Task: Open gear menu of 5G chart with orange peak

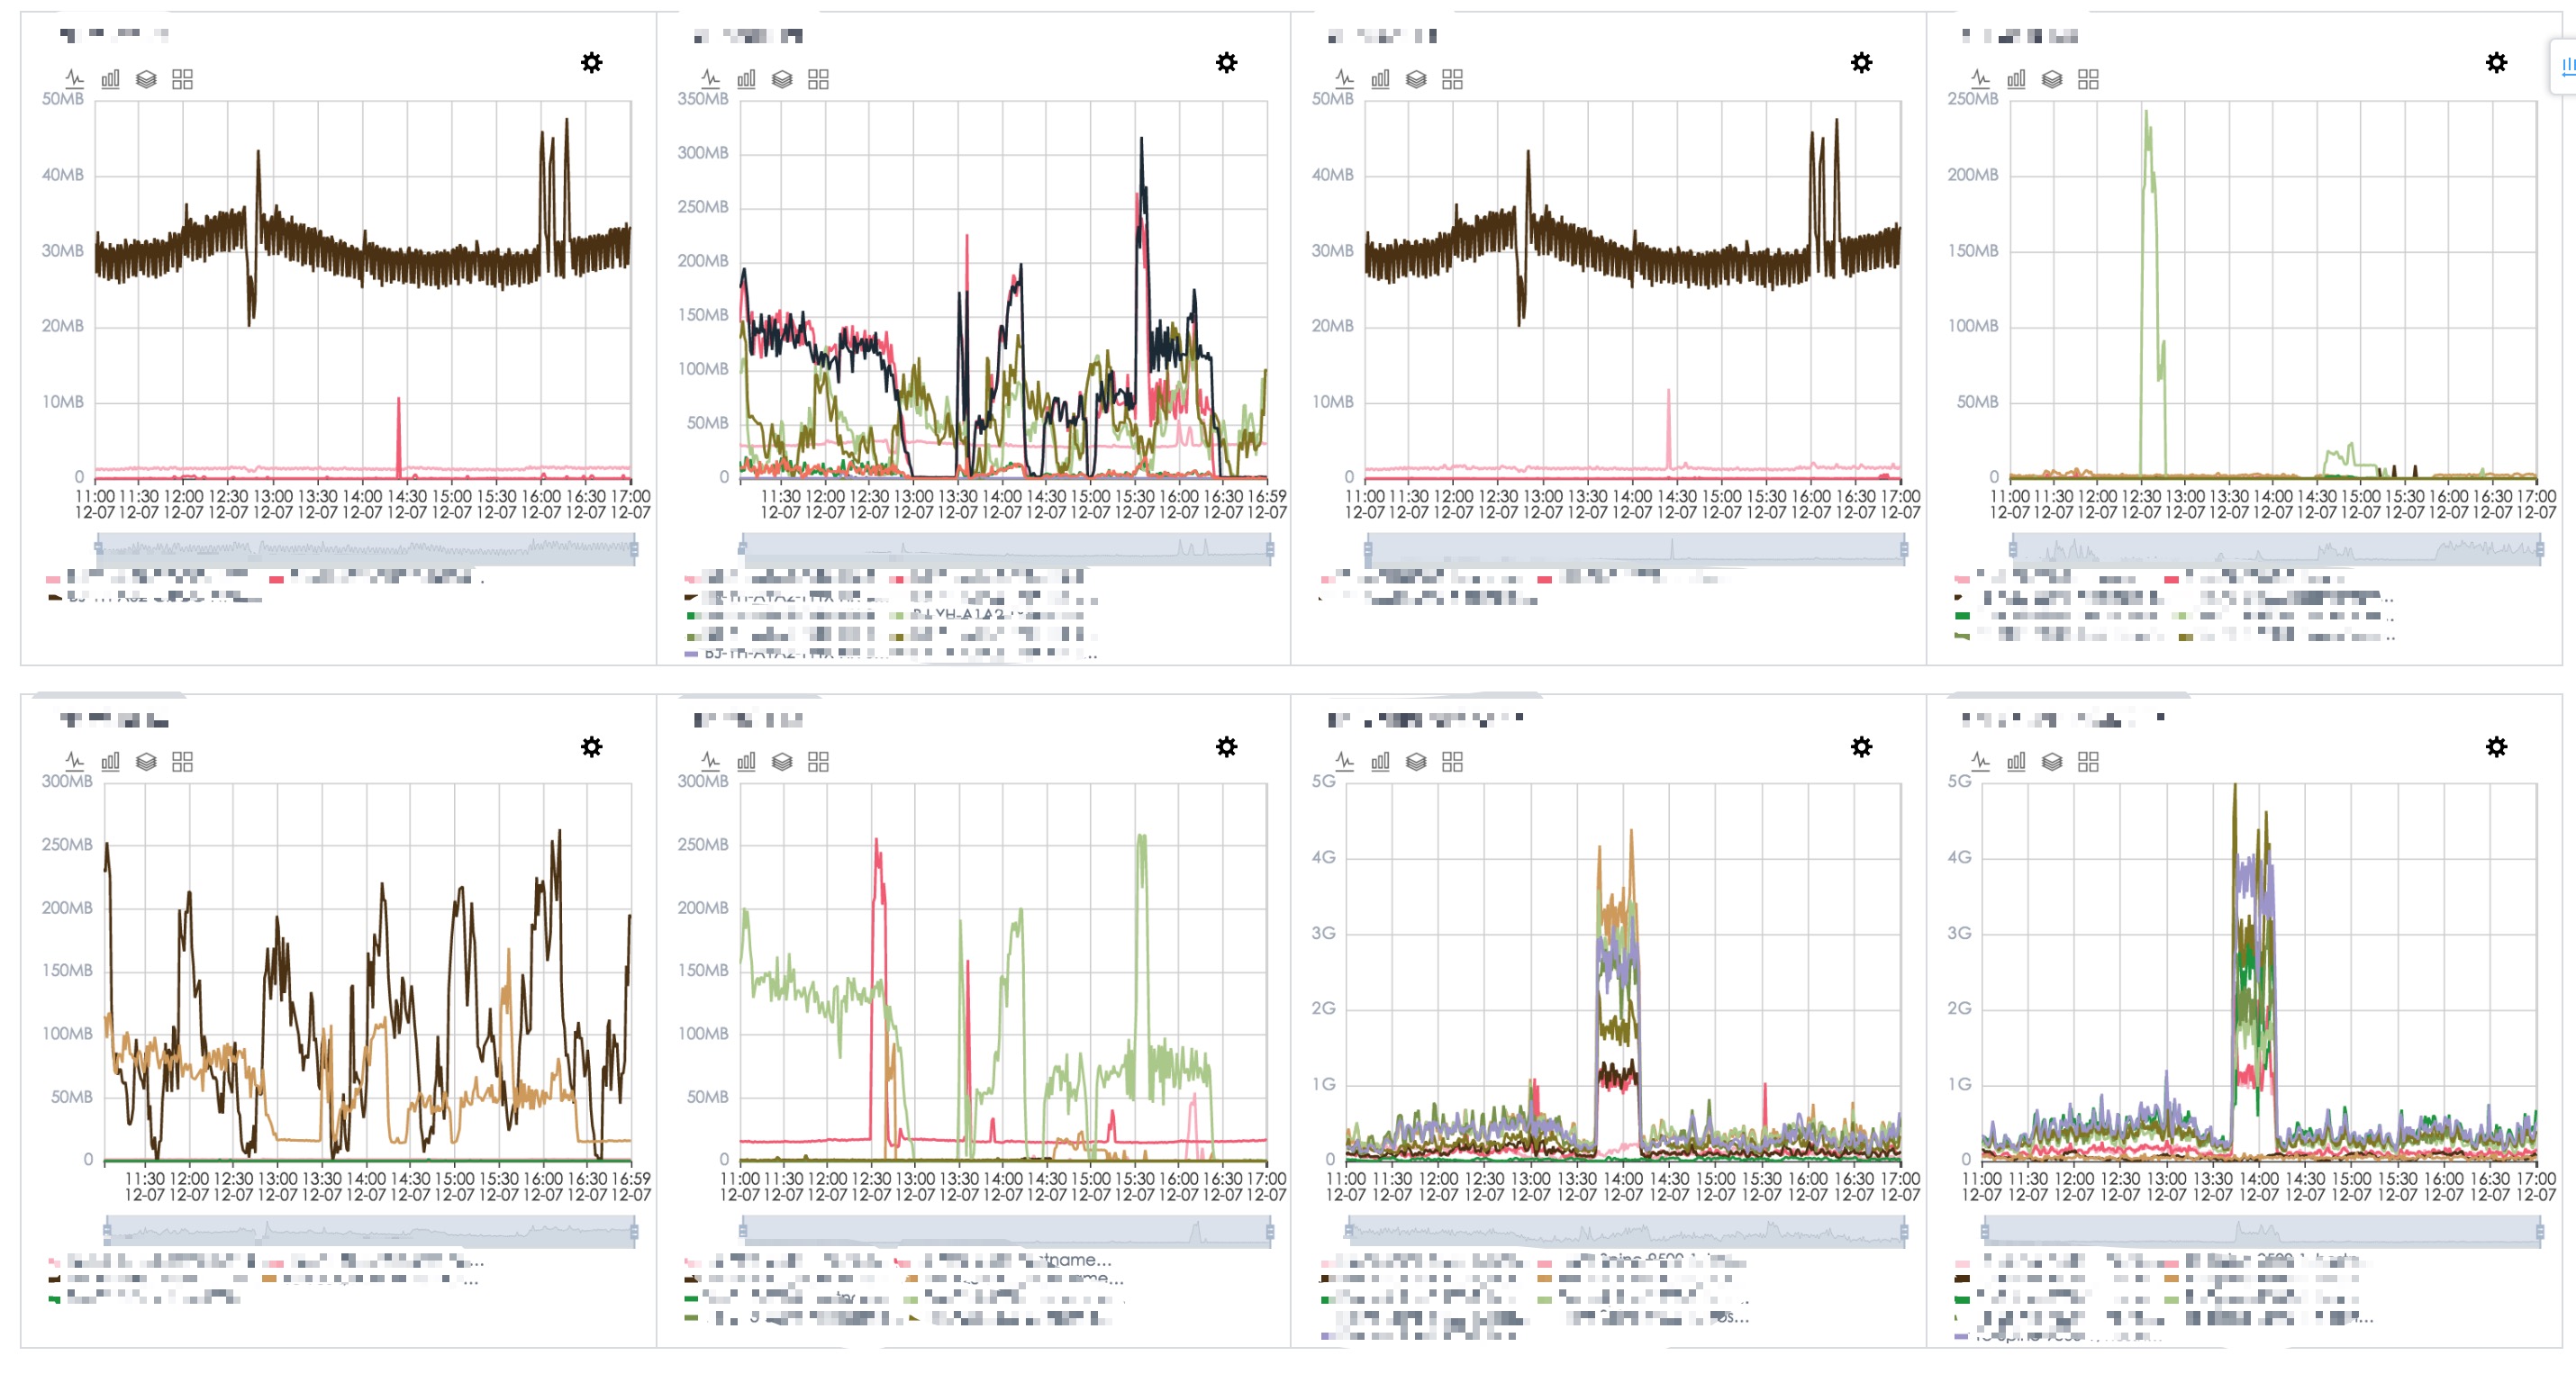Action: (1861, 746)
